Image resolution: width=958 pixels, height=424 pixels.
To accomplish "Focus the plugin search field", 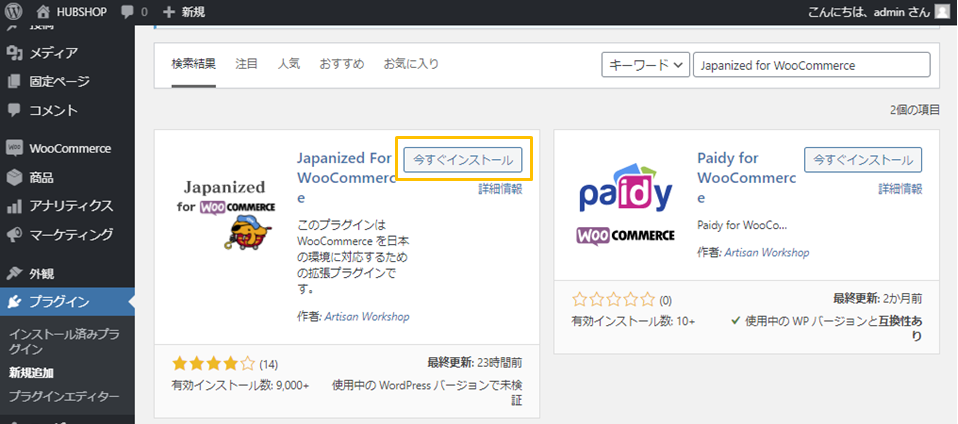I will (x=811, y=65).
